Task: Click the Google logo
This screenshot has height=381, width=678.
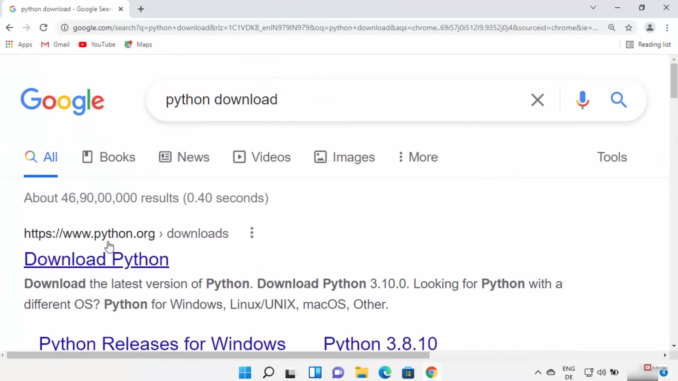Action: pyautogui.click(x=62, y=101)
